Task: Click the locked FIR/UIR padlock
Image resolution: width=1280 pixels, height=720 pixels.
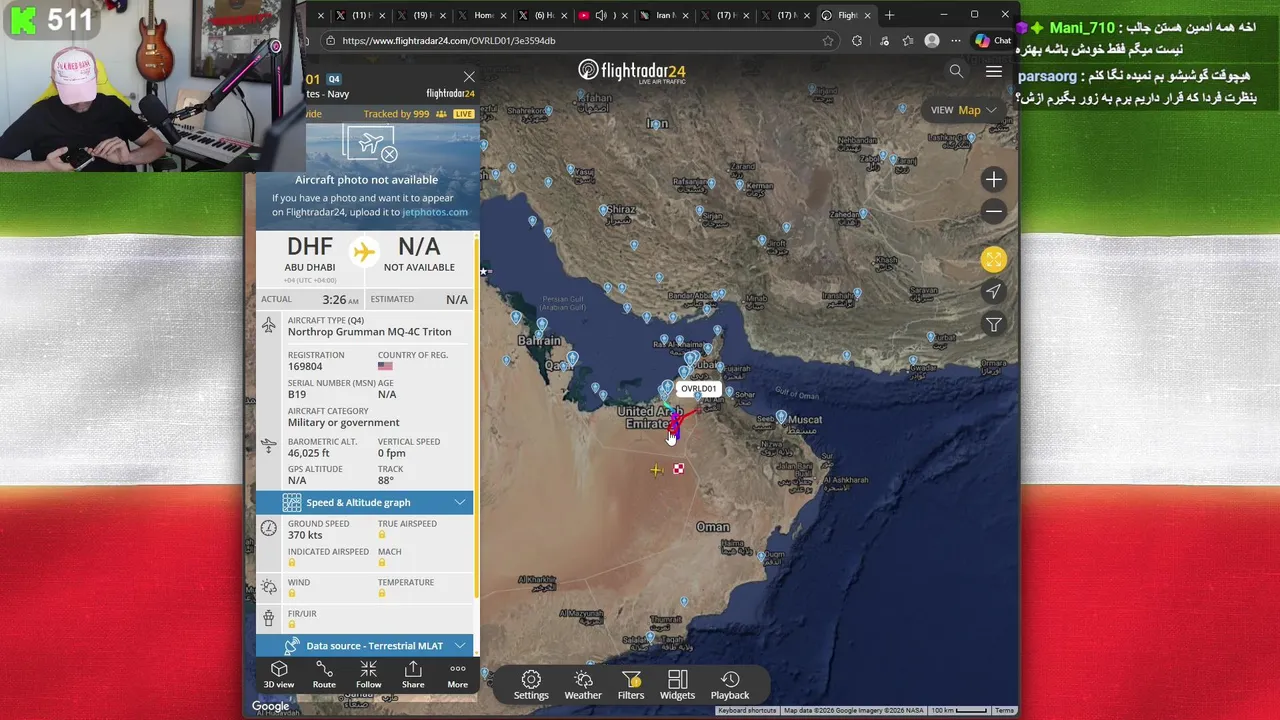Action: [292, 625]
